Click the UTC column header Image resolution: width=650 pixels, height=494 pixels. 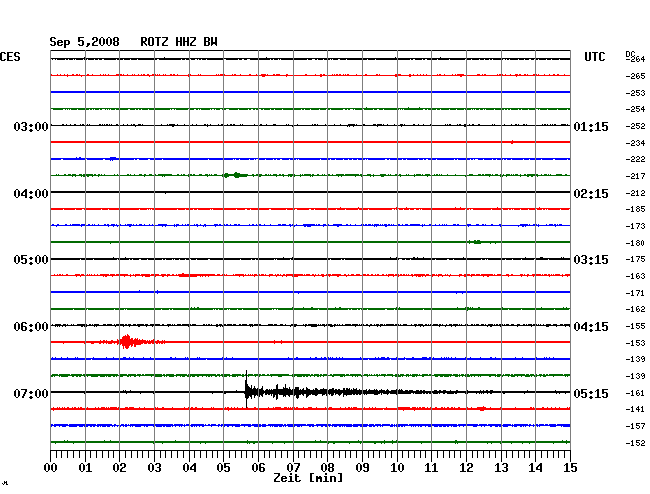coord(594,57)
